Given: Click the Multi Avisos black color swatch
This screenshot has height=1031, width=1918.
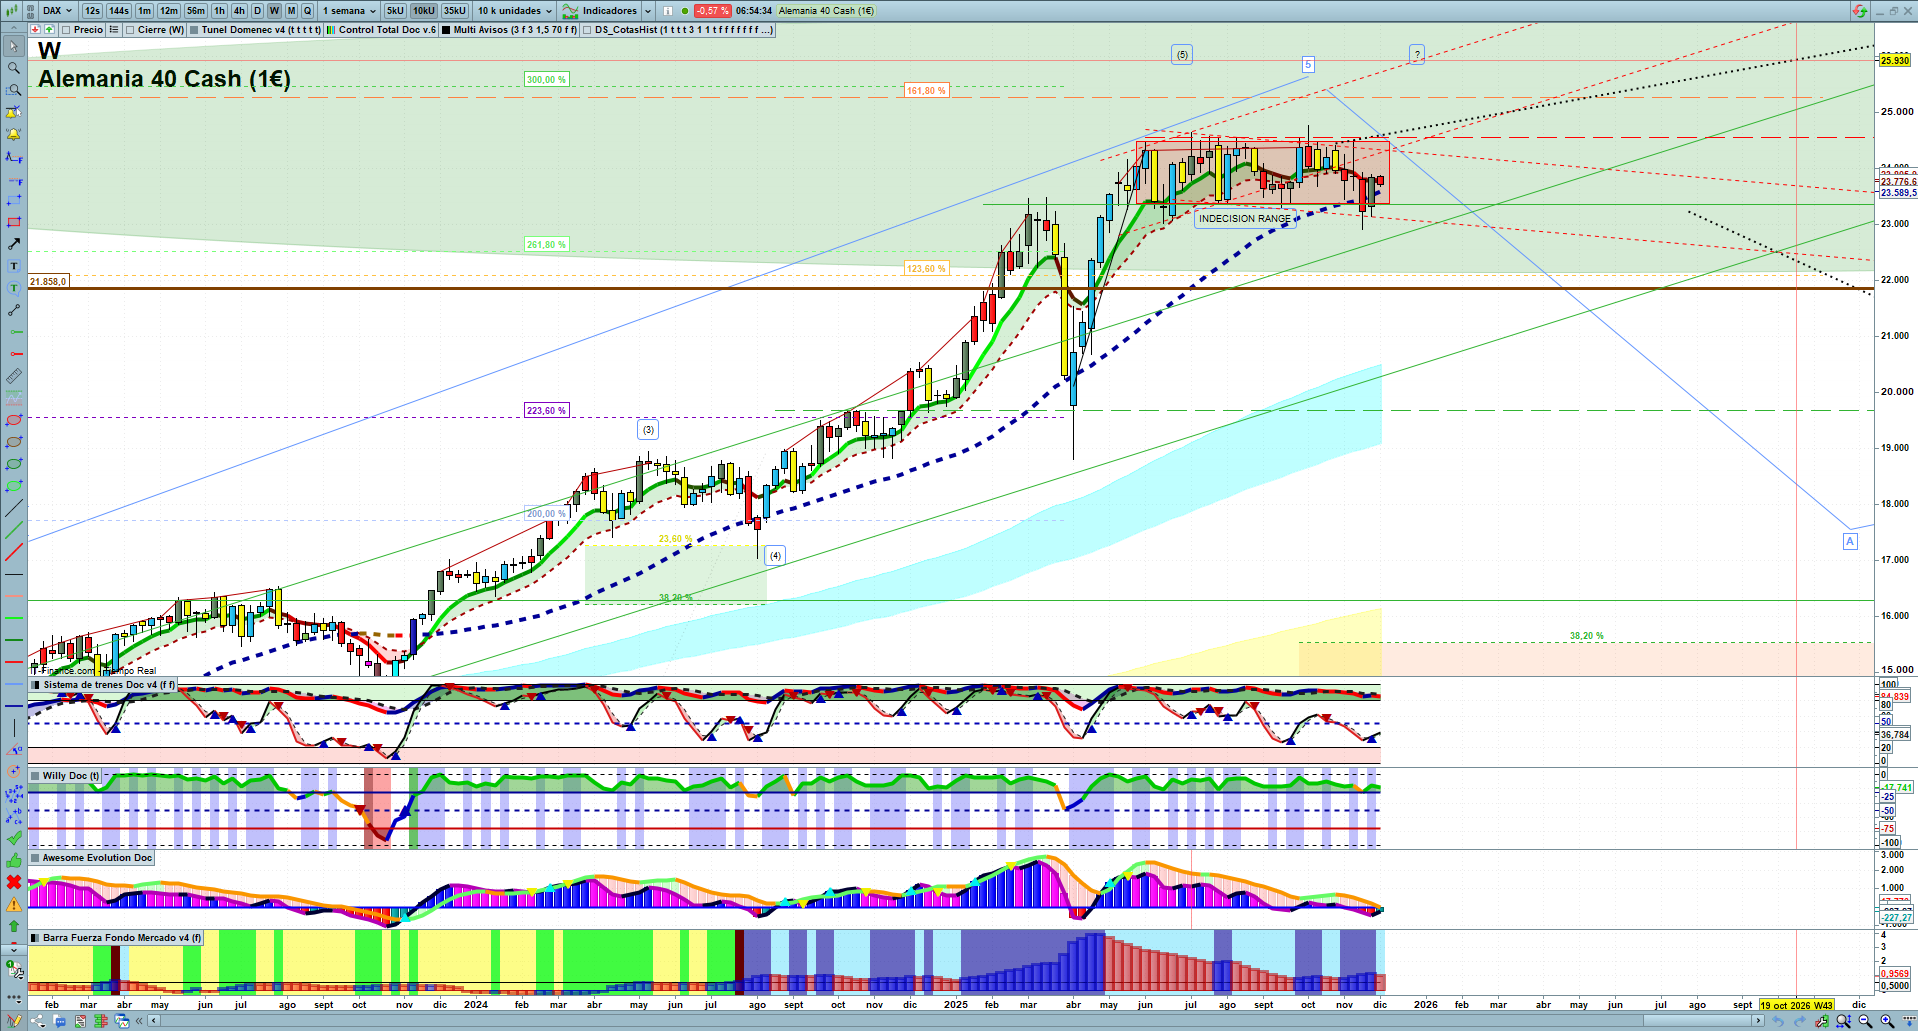Looking at the screenshot, I should (x=446, y=30).
